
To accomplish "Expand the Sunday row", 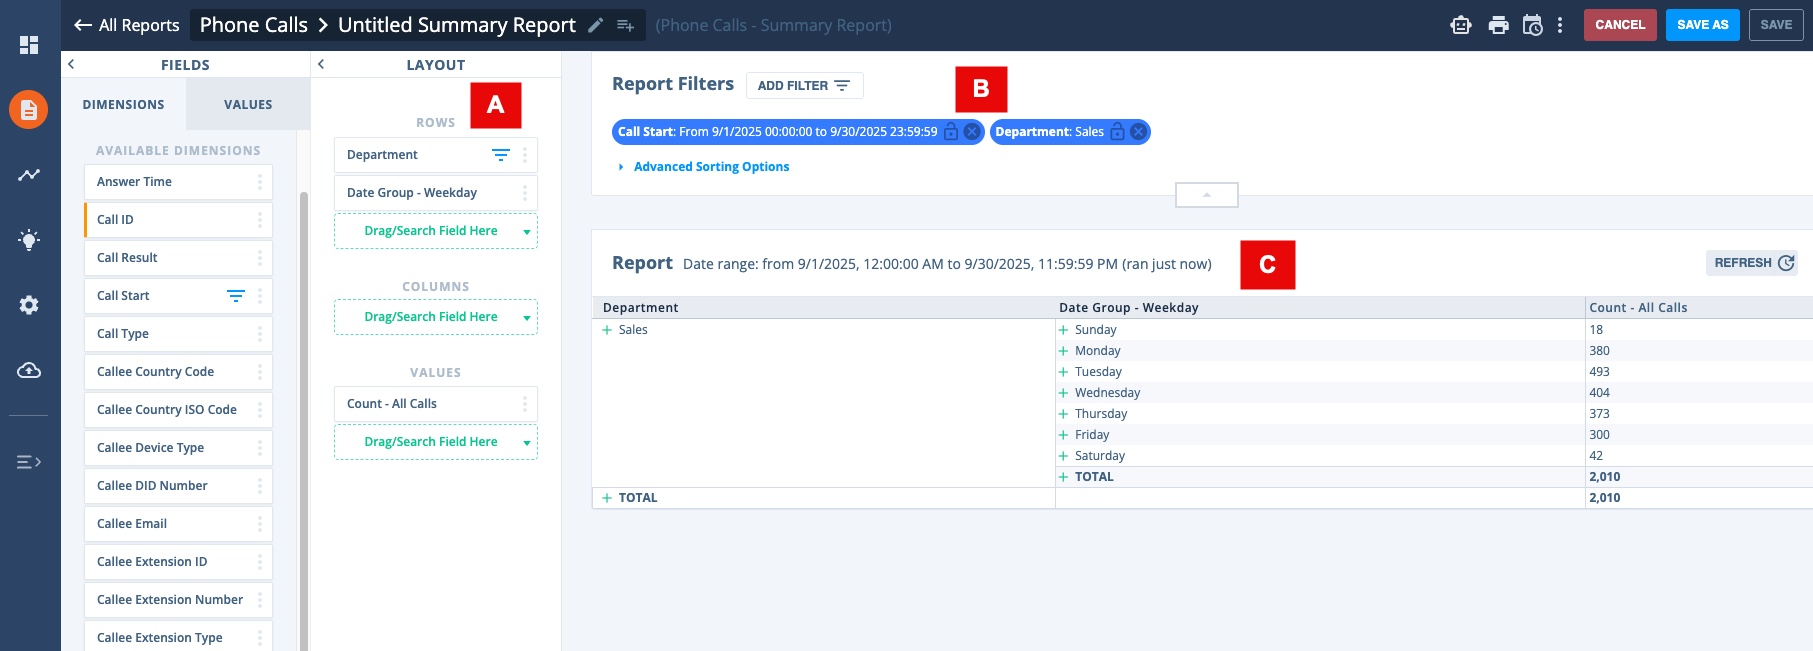I will pos(1063,330).
